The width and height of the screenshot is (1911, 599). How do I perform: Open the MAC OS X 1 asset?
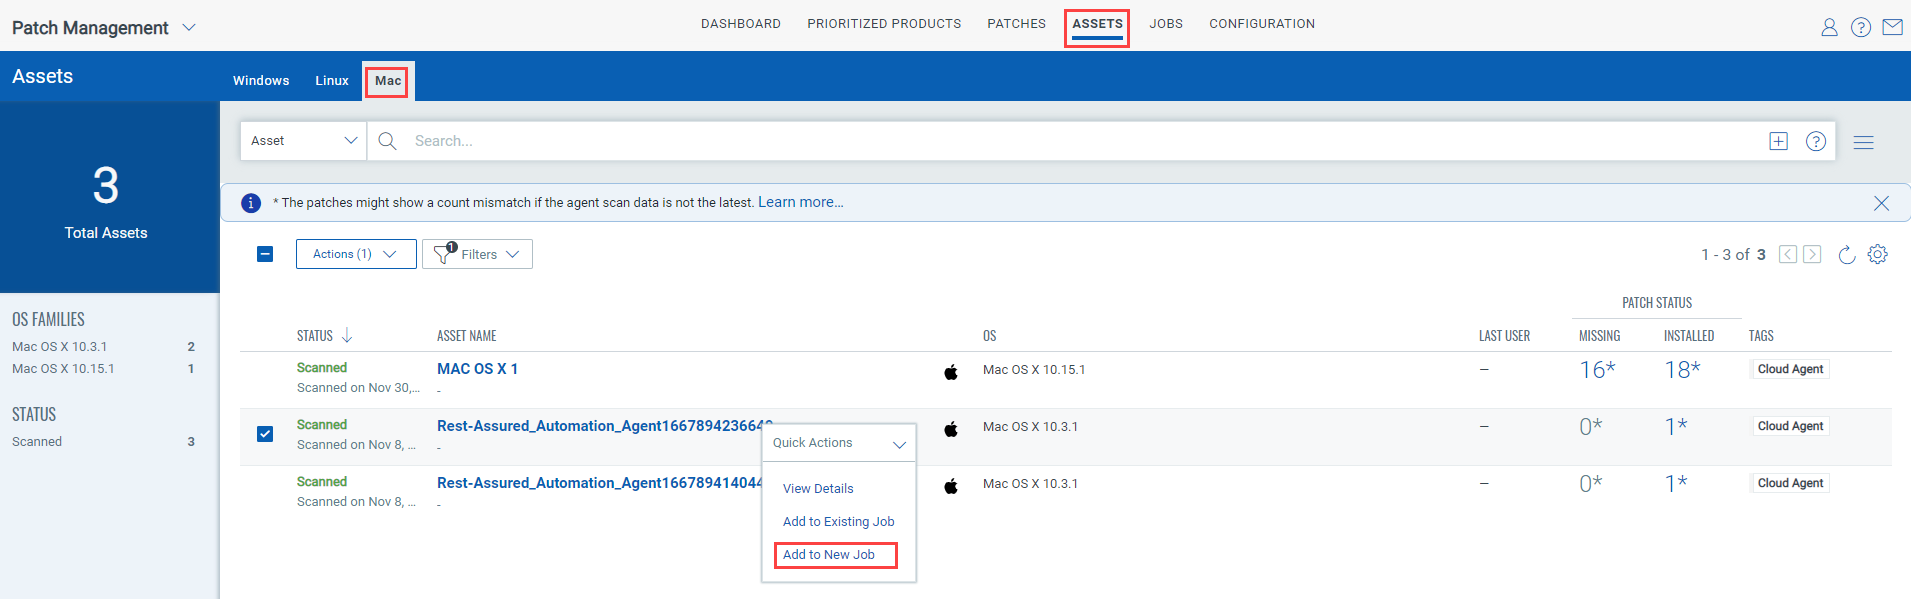(x=477, y=369)
